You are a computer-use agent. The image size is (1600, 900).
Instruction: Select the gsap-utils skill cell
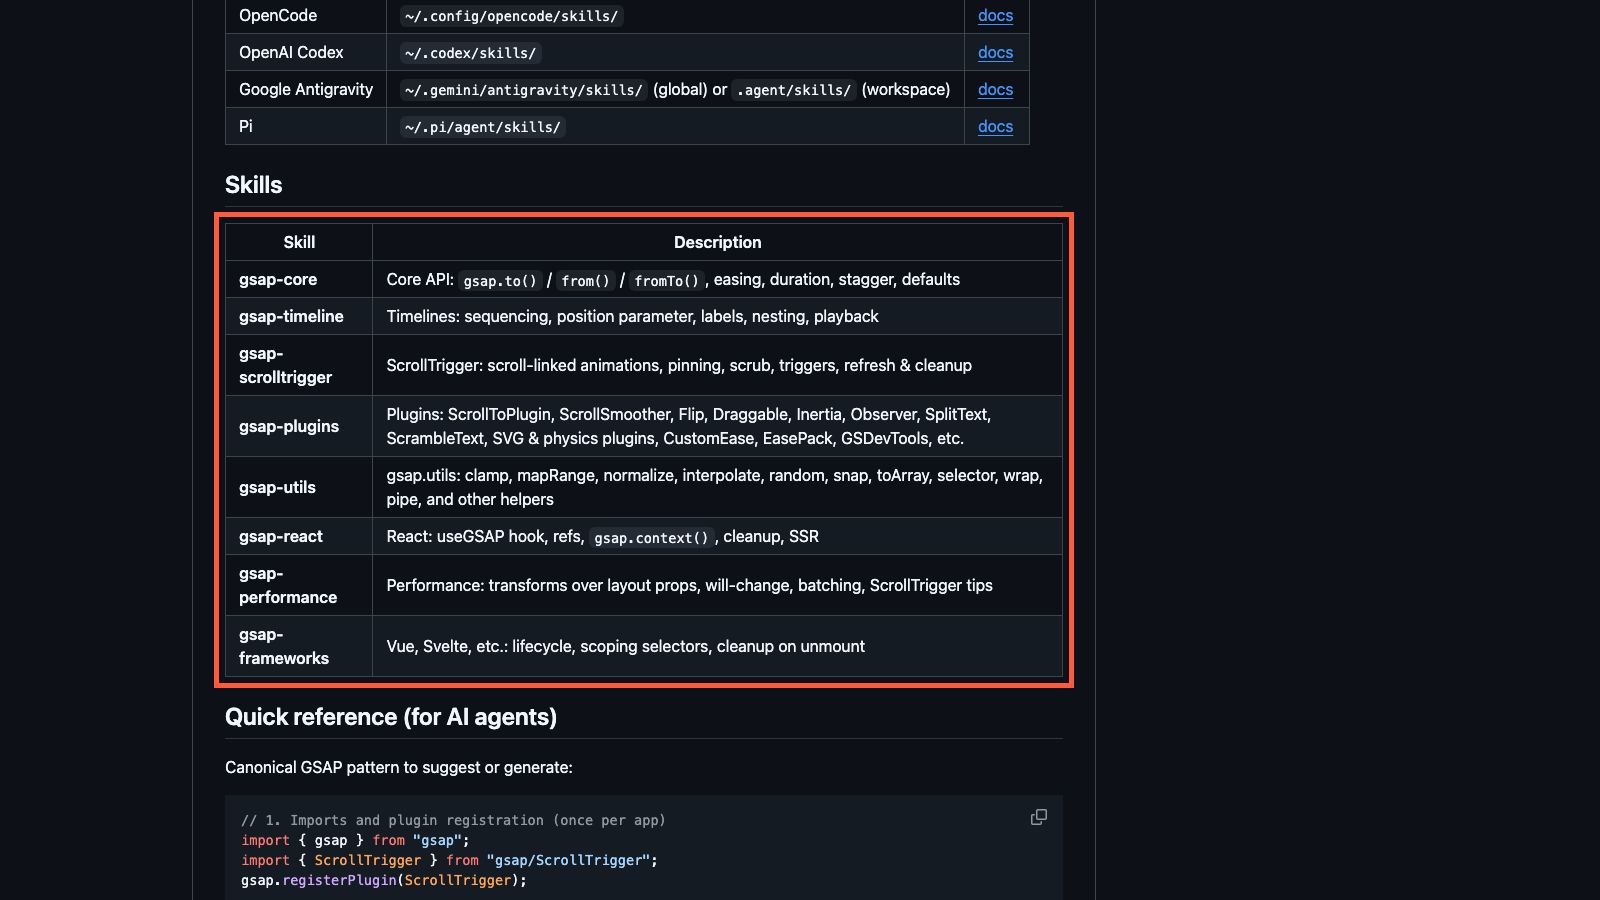click(299, 487)
